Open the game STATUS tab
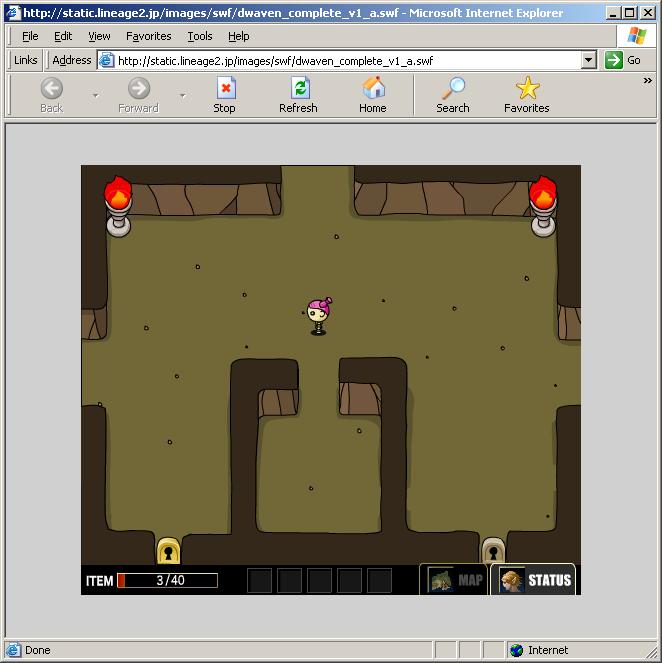Image resolution: width=662 pixels, height=663 pixels. (x=533, y=580)
